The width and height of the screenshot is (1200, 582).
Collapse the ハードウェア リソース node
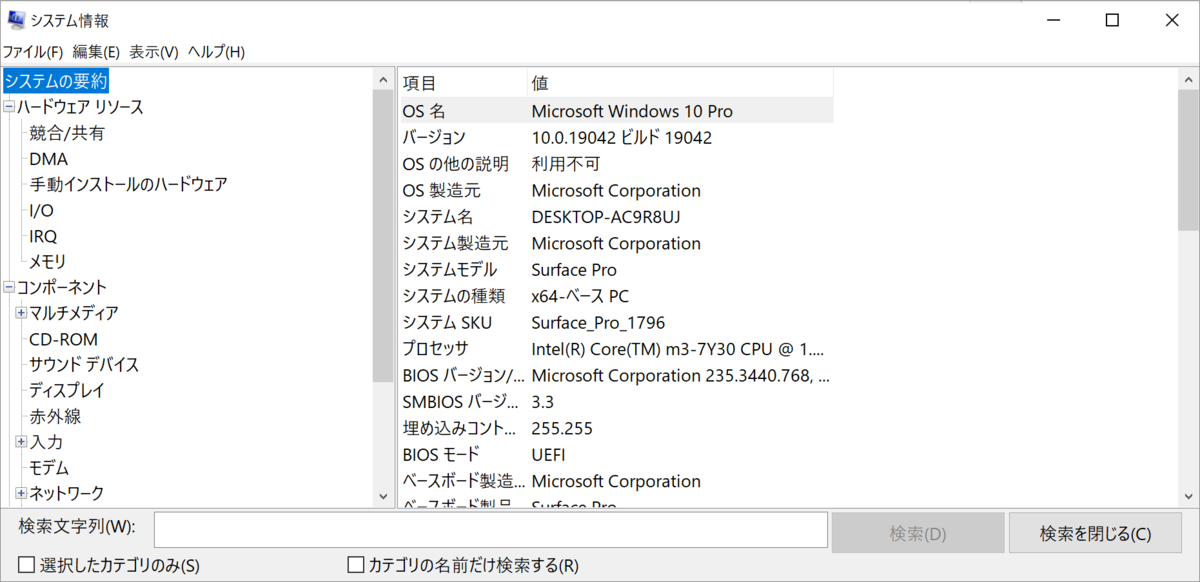(9, 107)
